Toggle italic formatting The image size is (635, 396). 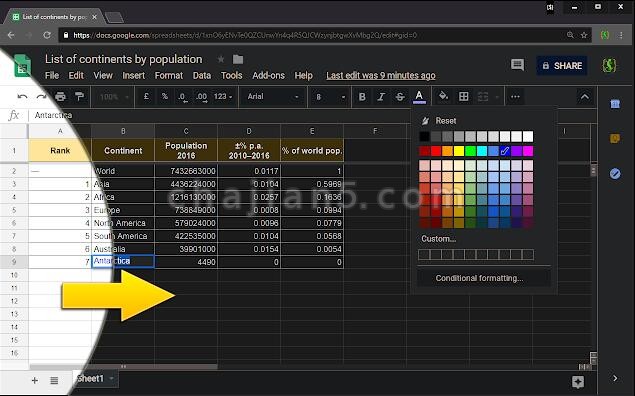coord(381,97)
